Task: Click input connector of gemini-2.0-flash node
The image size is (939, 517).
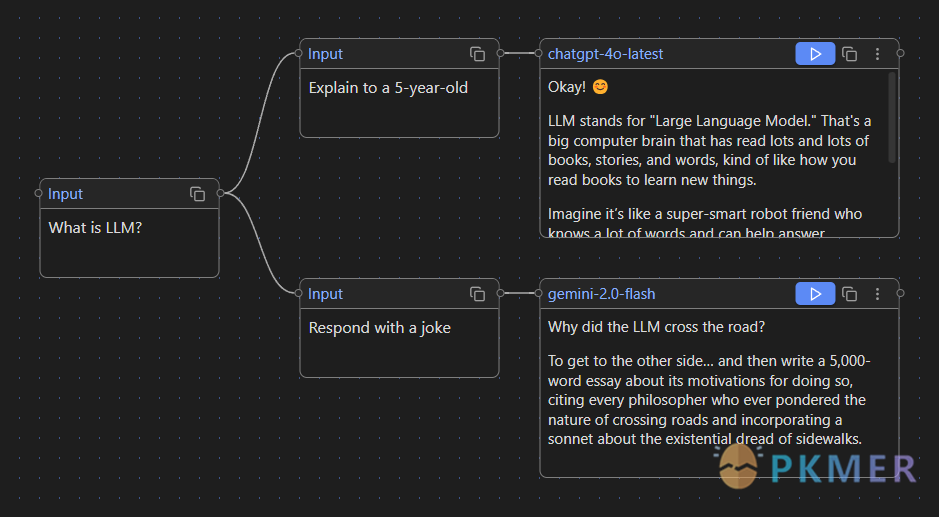Action: (x=540, y=293)
